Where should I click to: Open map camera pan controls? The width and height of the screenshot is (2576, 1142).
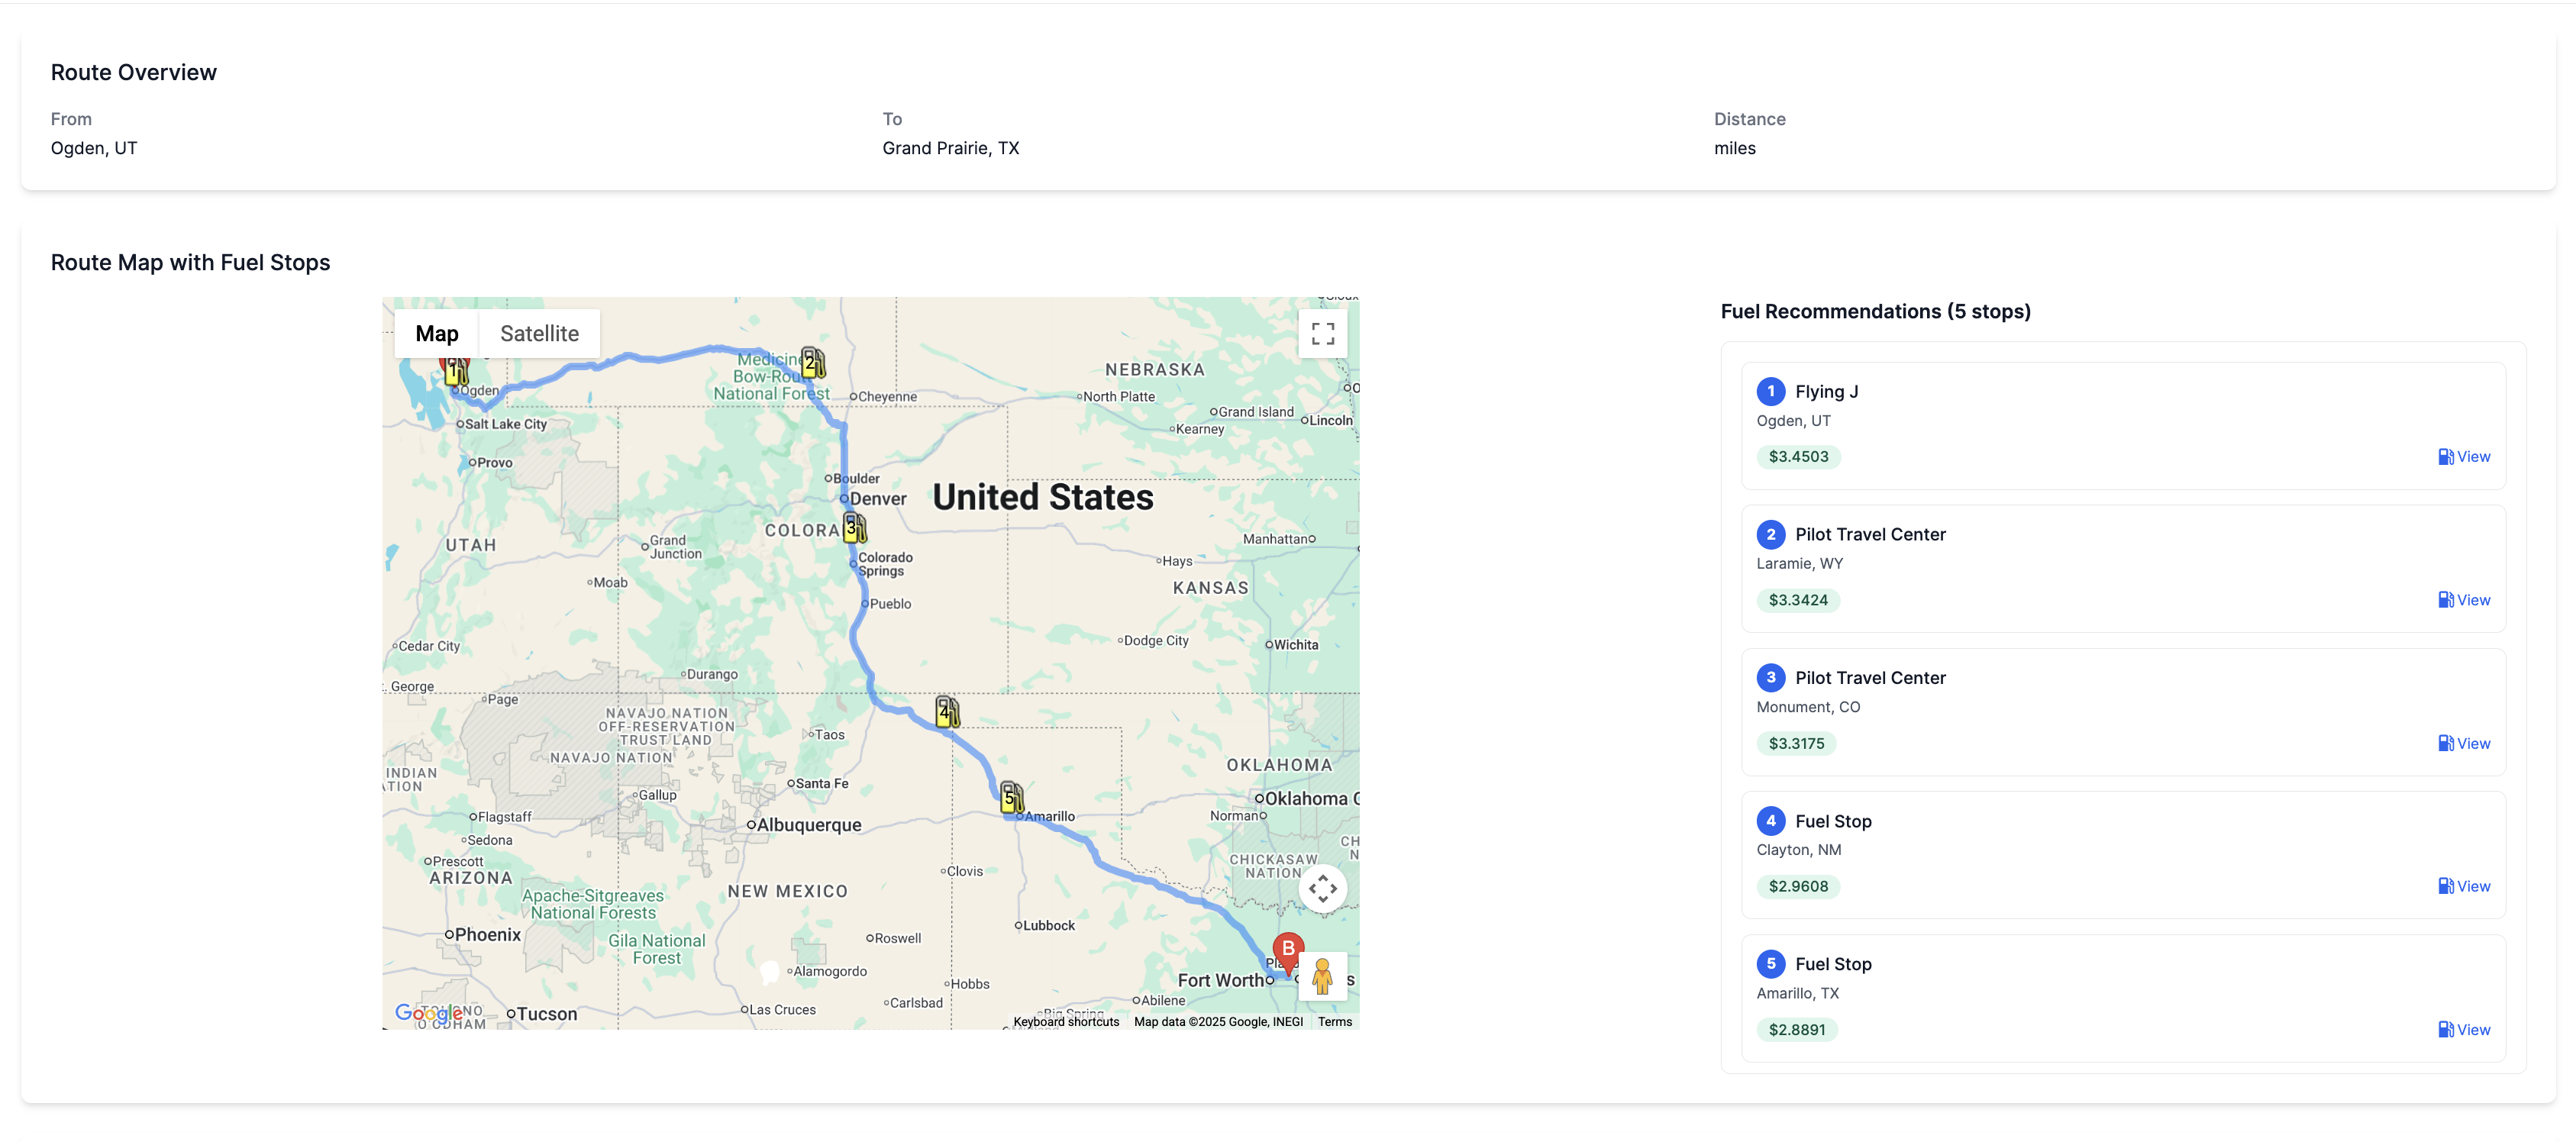[x=1322, y=888]
